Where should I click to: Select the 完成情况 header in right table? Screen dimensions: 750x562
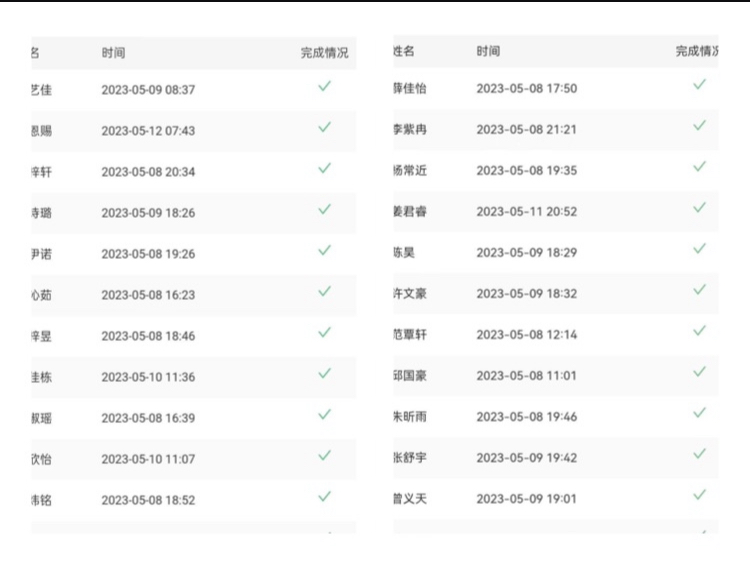[697, 51]
